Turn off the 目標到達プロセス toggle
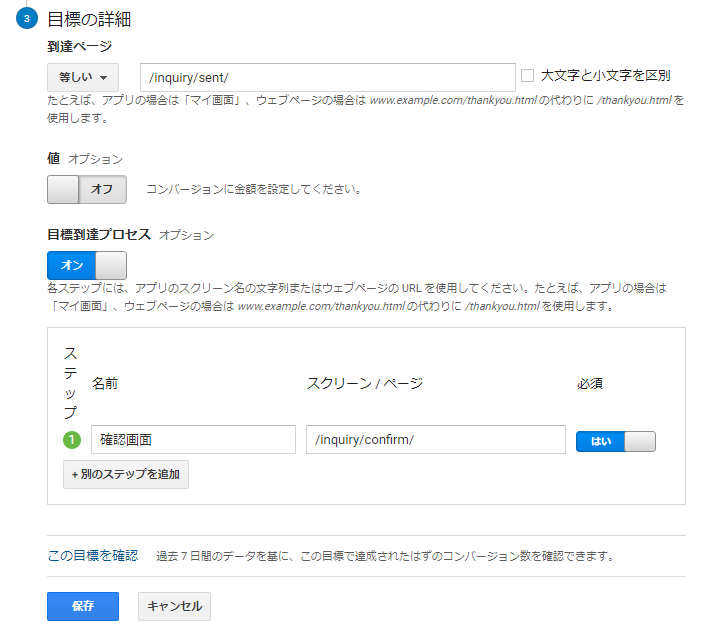715x626 pixels. click(87, 265)
